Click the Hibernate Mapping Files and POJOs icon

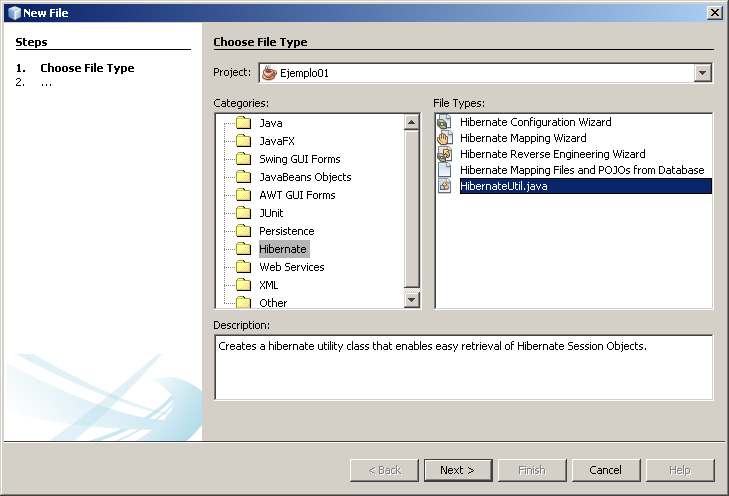[x=445, y=170]
